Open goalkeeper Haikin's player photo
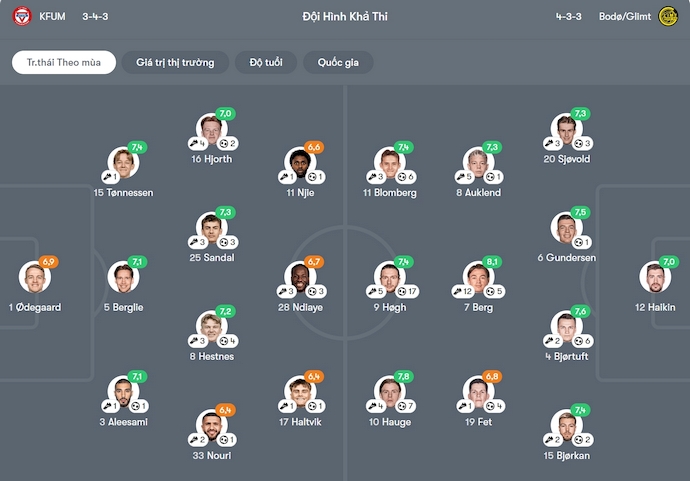The width and height of the screenshot is (690, 481). click(656, 277)
